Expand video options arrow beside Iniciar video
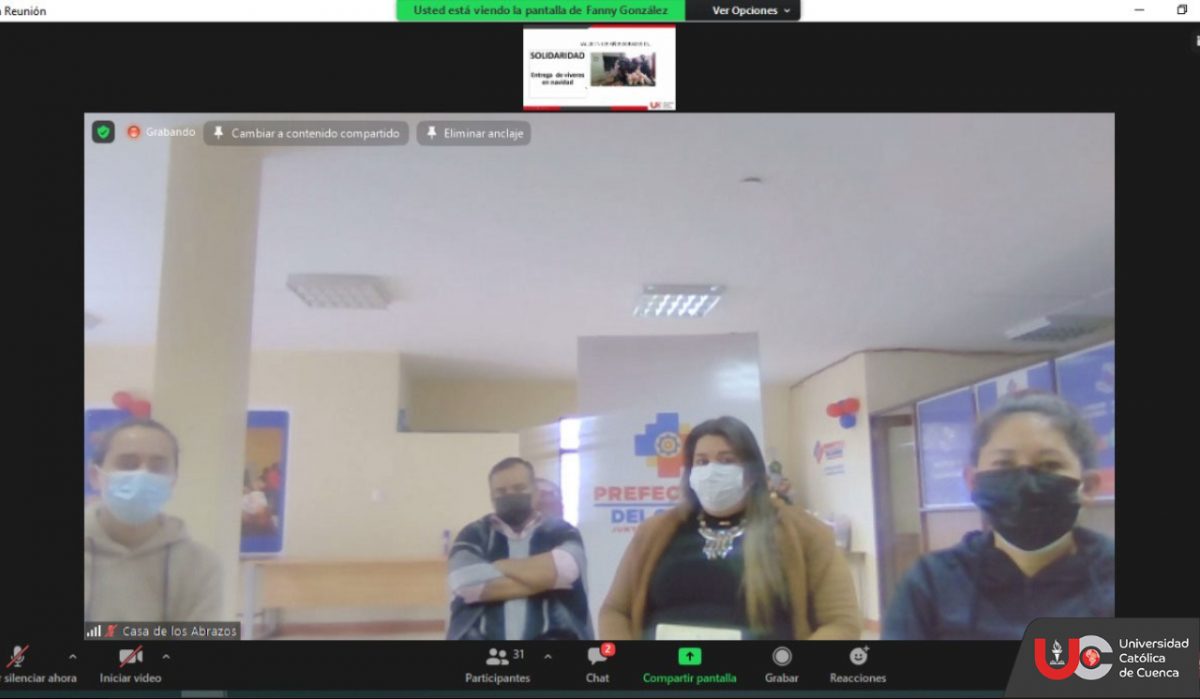The image size is (1200, 699). (166, 657)
